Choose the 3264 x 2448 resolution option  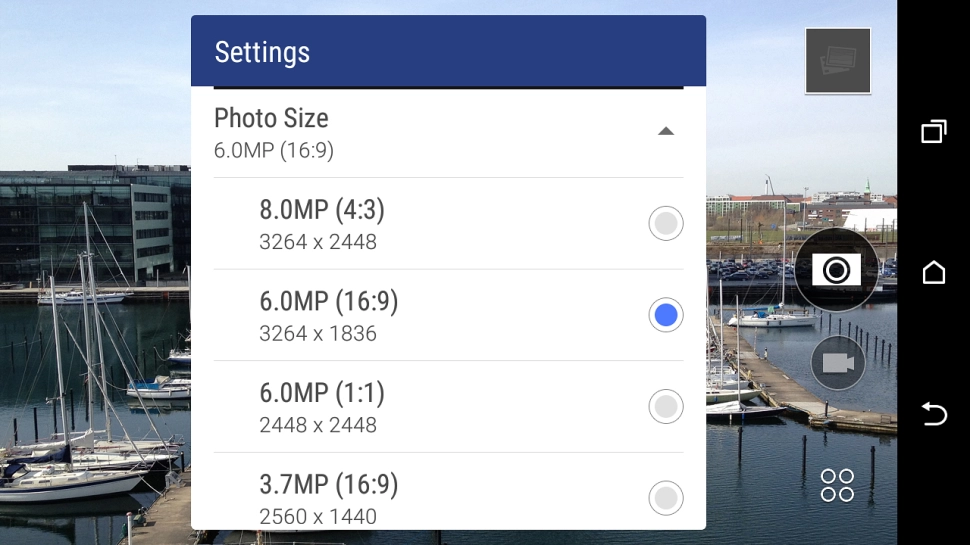coord(318,242)
